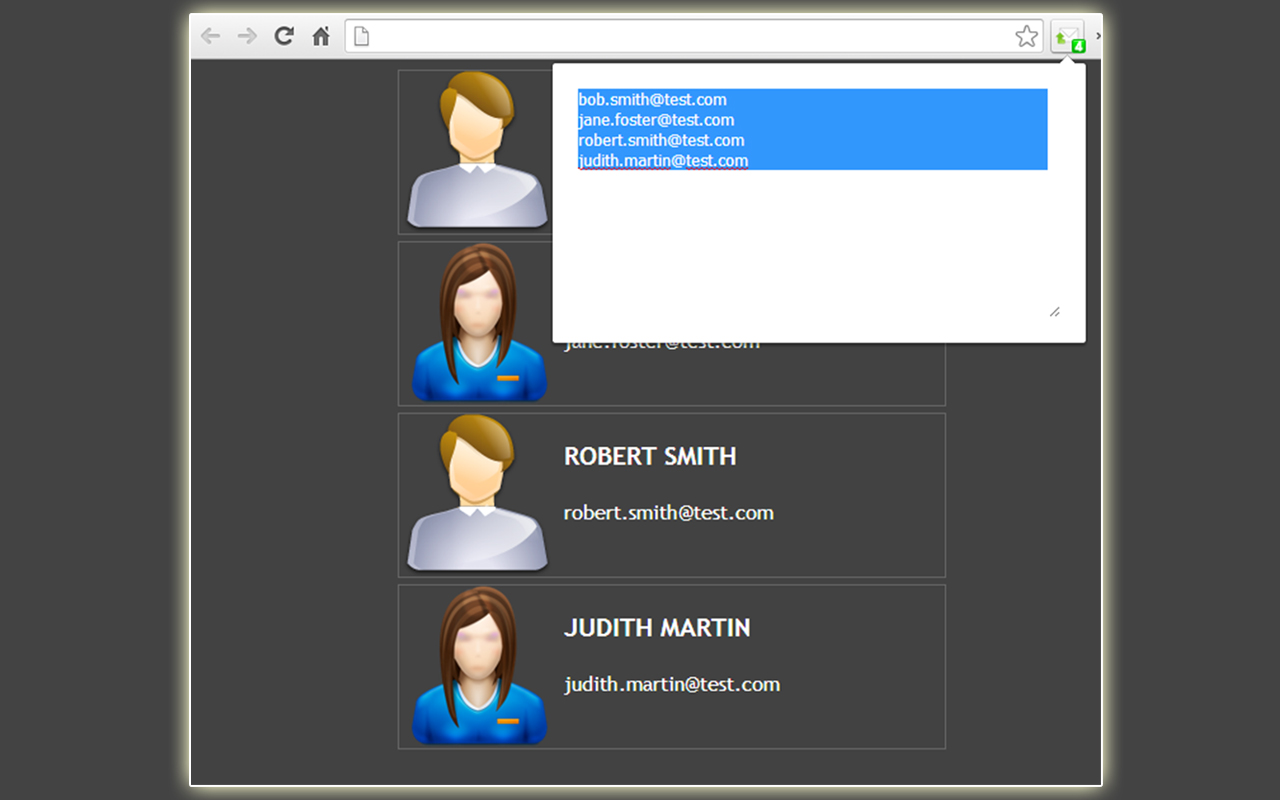Select jane.foster@test.com in the popup list
The image size is (1280, 800).
click(655, 119)
